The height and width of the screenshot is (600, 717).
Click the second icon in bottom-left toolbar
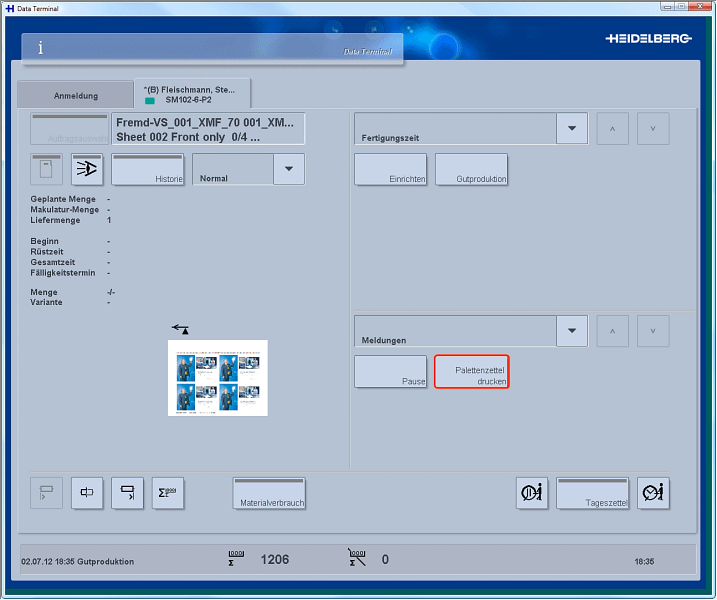87,493
